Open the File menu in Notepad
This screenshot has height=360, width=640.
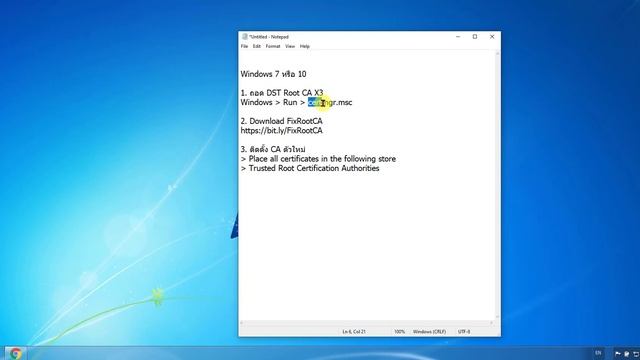tap(244, 47)
